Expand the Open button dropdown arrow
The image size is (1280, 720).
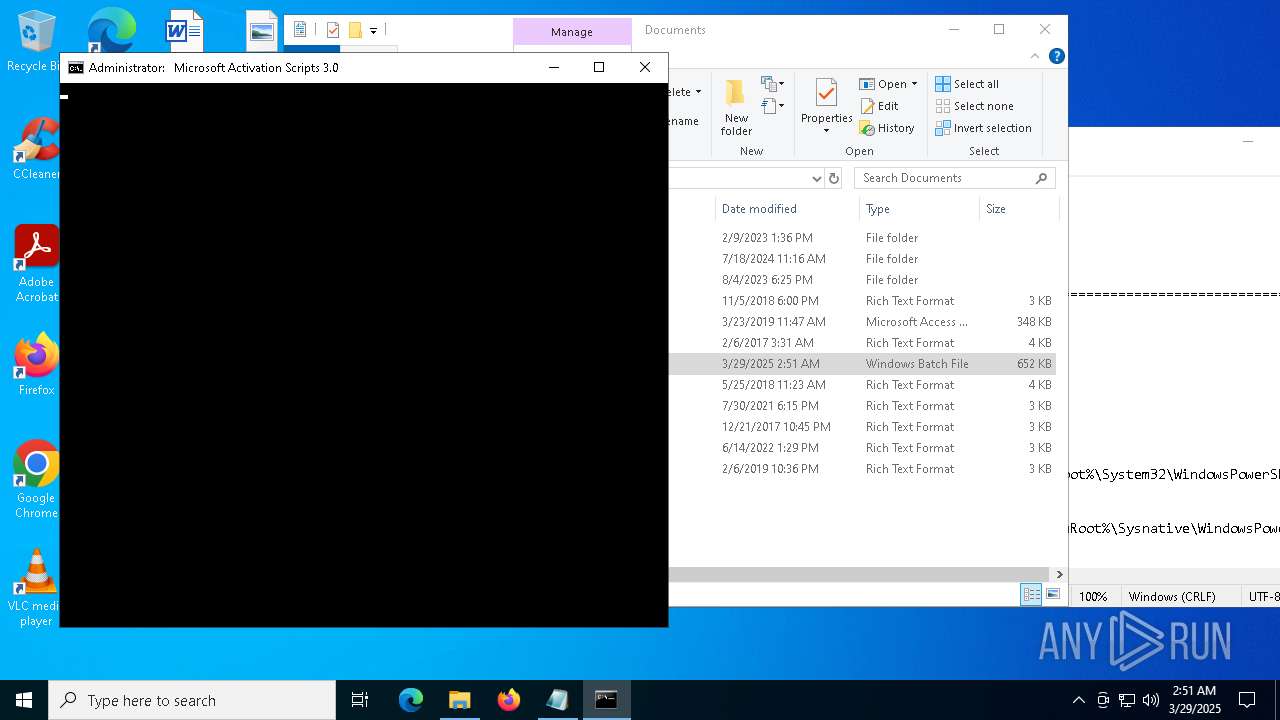[914, 84]
